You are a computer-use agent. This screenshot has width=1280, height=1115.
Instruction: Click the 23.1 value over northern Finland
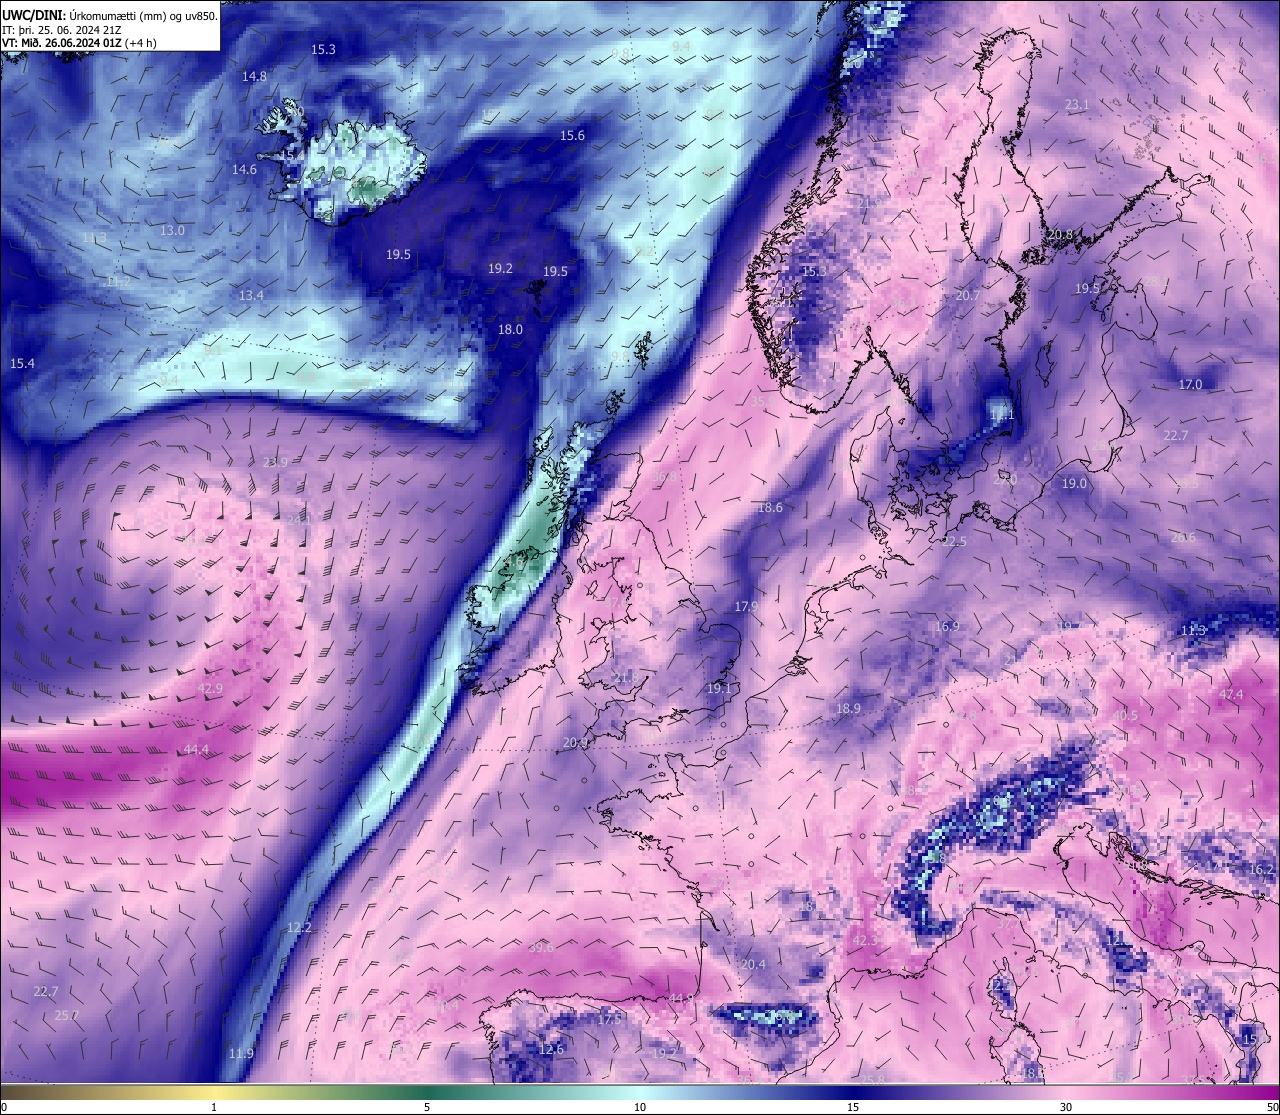point(1077,104)
